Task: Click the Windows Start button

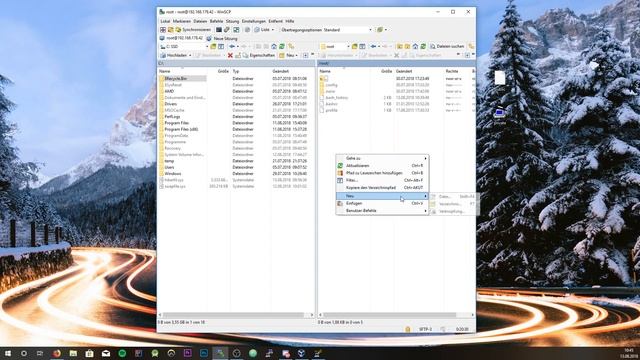Action: 8,353
